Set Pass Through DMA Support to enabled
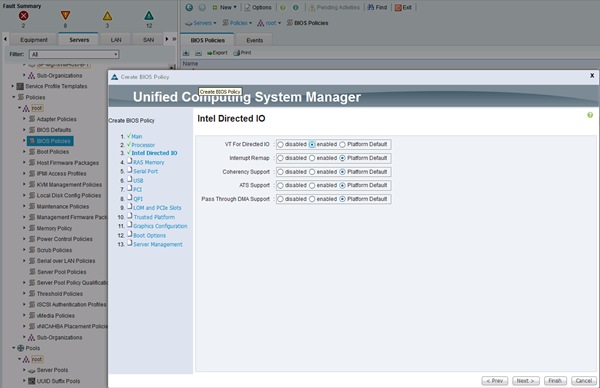The height and width of the screenshot is (388, 600). pyautogui.click(x=312, y=199)
